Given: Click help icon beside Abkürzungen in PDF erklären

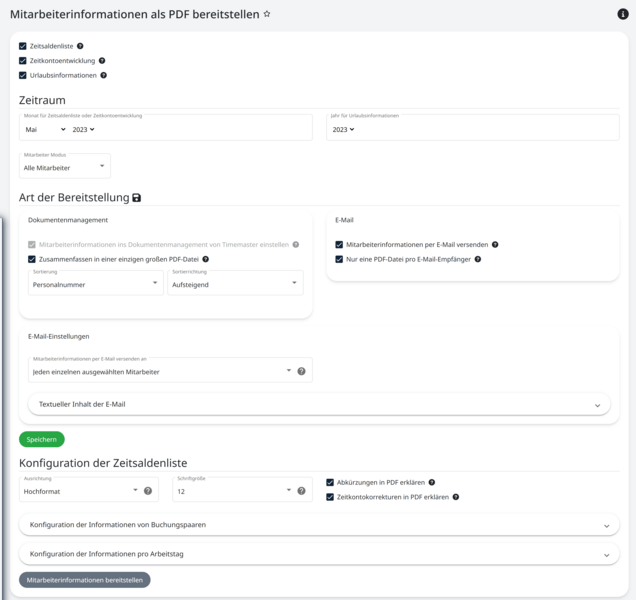Looking at the screenshot, I should coord(432,482).
